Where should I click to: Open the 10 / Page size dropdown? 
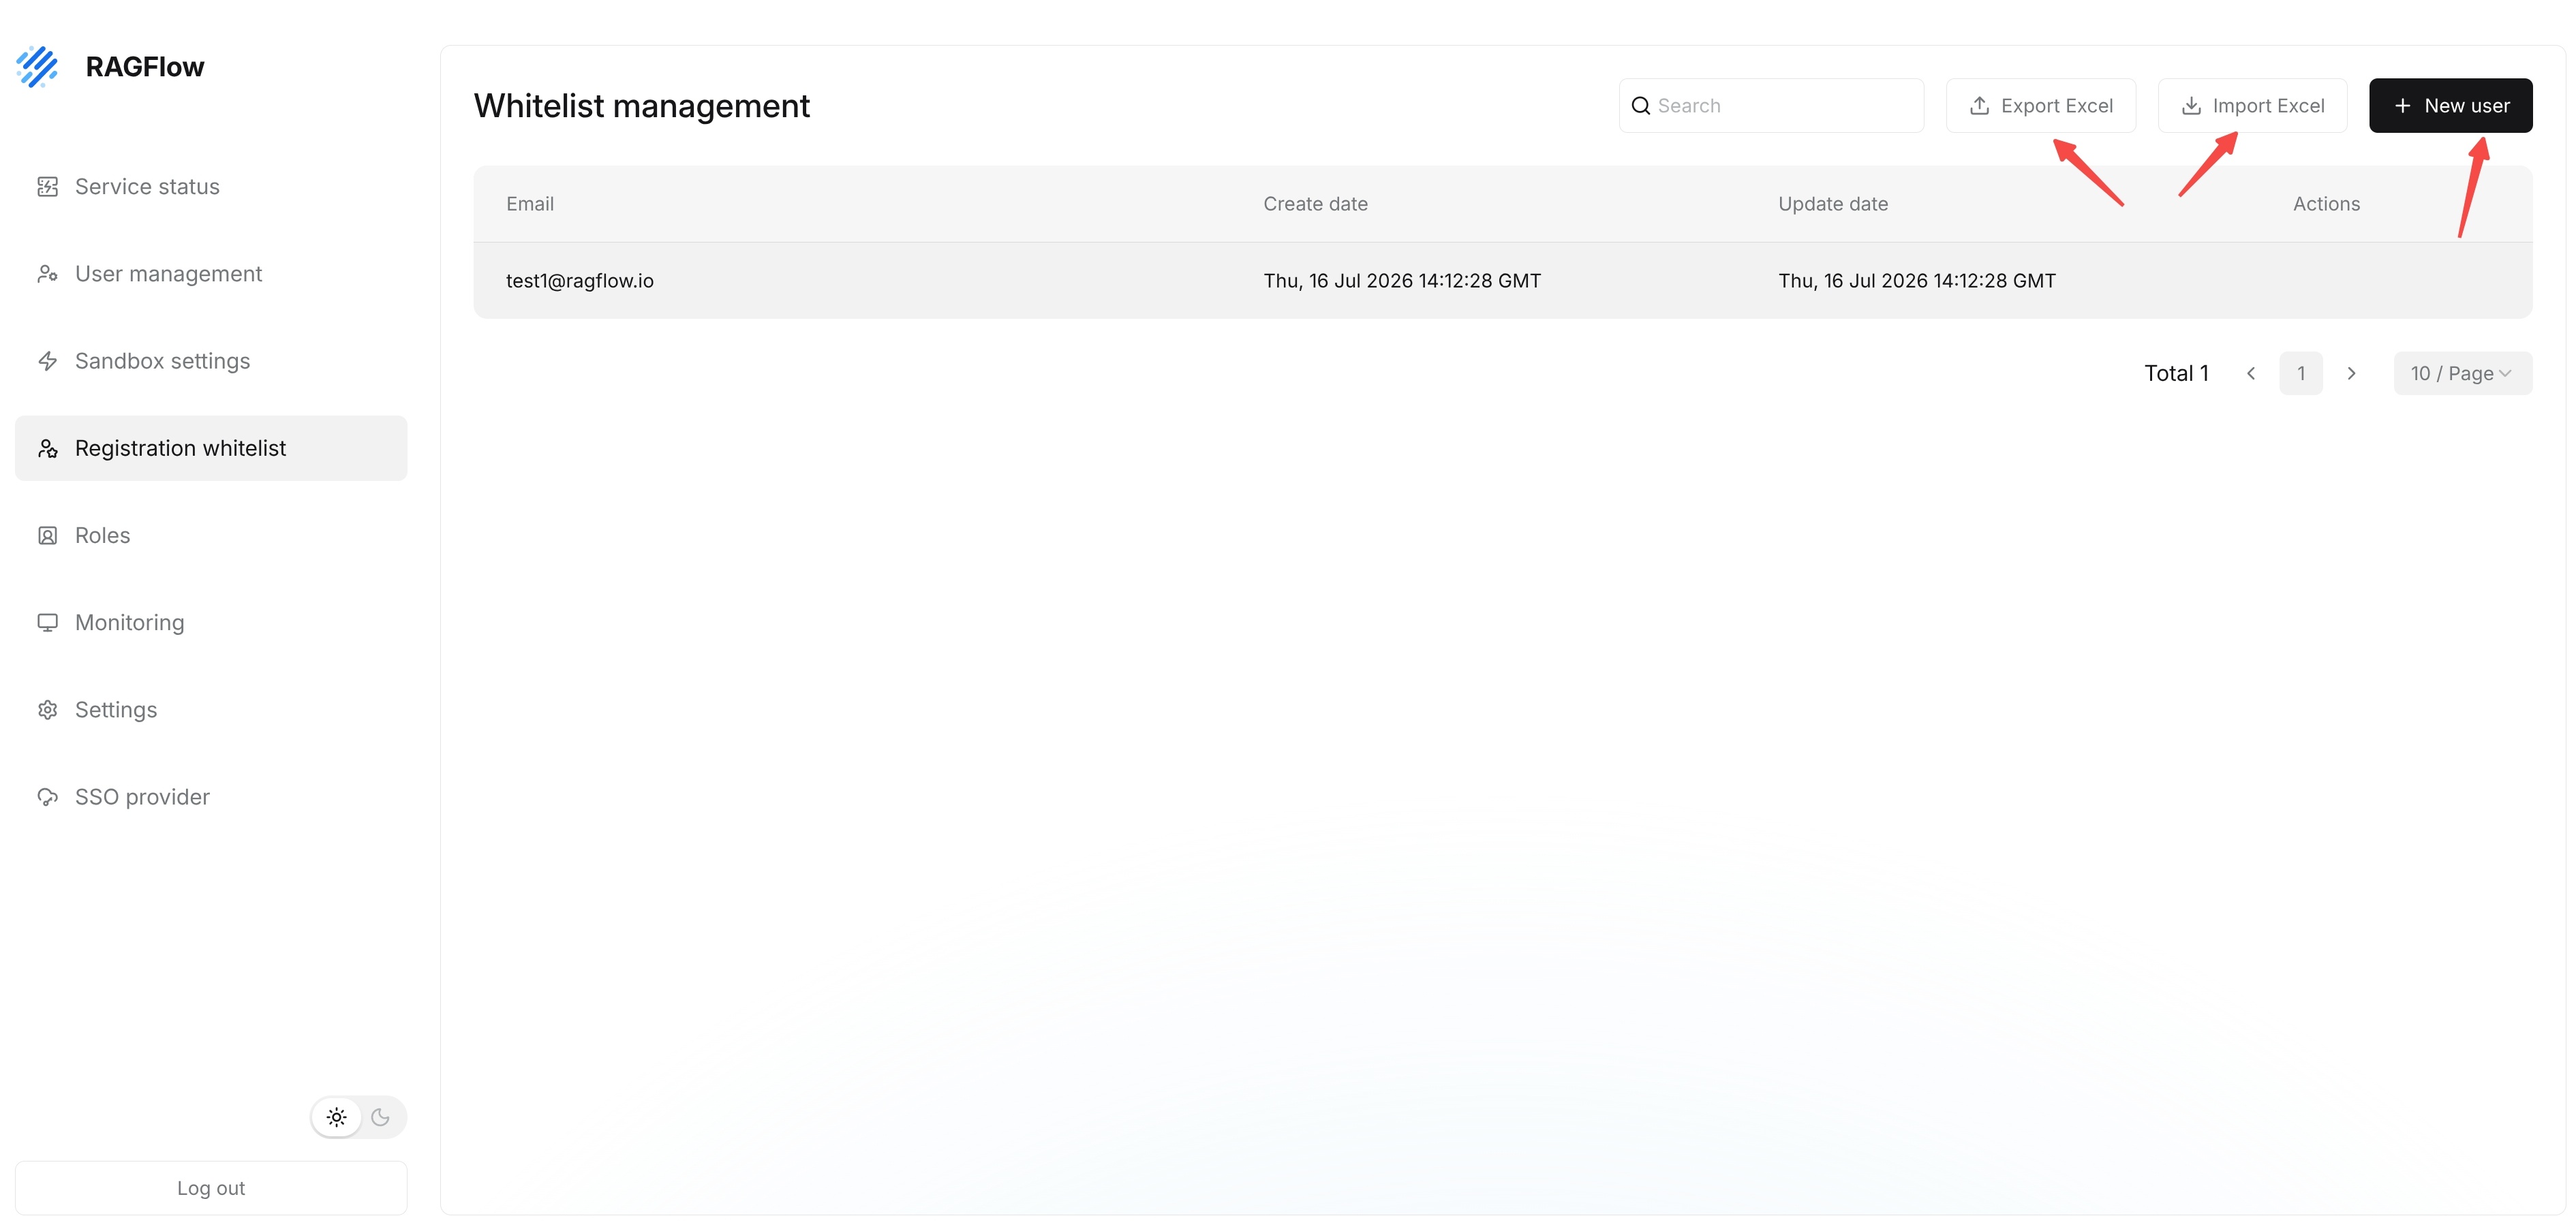[2462, 373]
